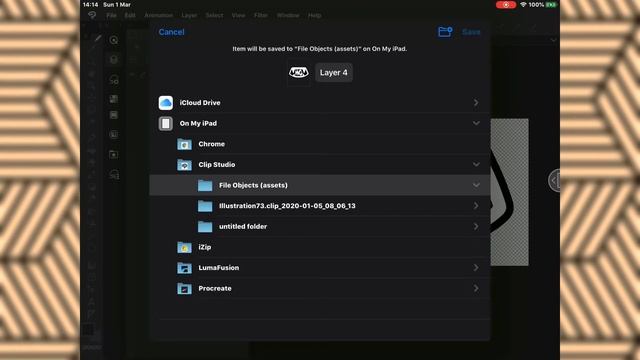The height and width of the screenshot is (360, 640).
Task: Click the Illustration73.clip folder icon
Action: (205, 206)
